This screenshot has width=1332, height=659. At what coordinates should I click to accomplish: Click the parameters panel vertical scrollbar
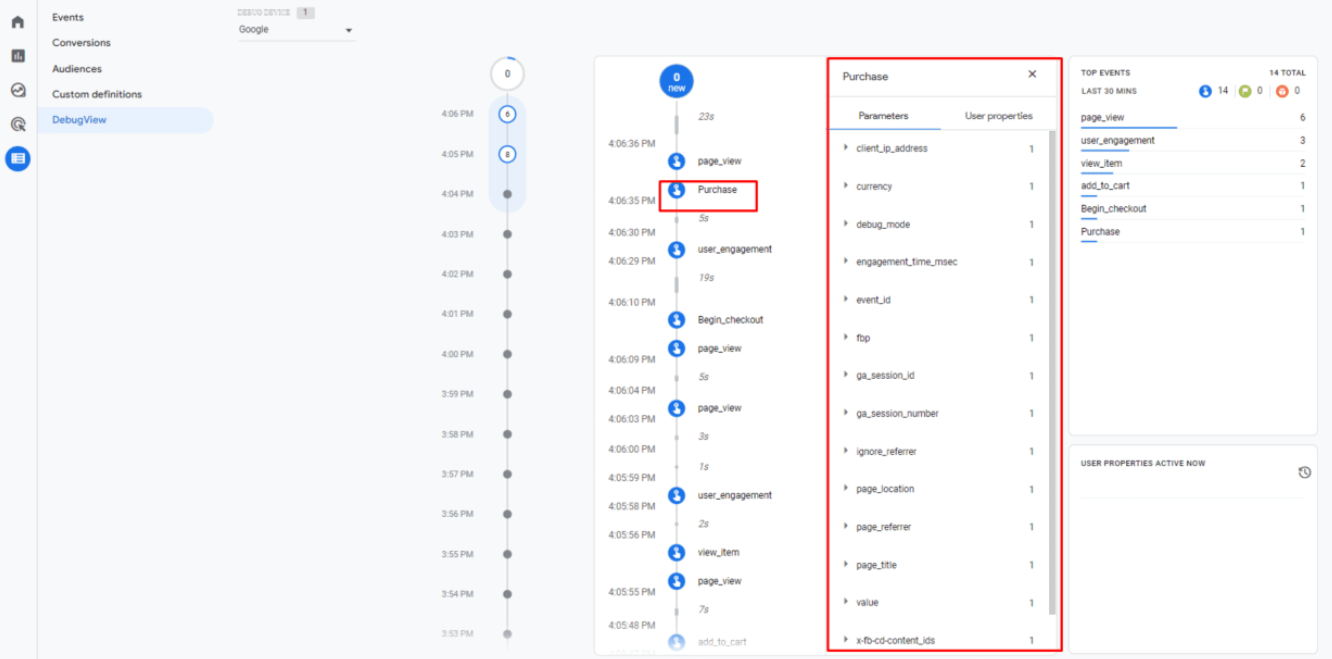coord(1051,370)
